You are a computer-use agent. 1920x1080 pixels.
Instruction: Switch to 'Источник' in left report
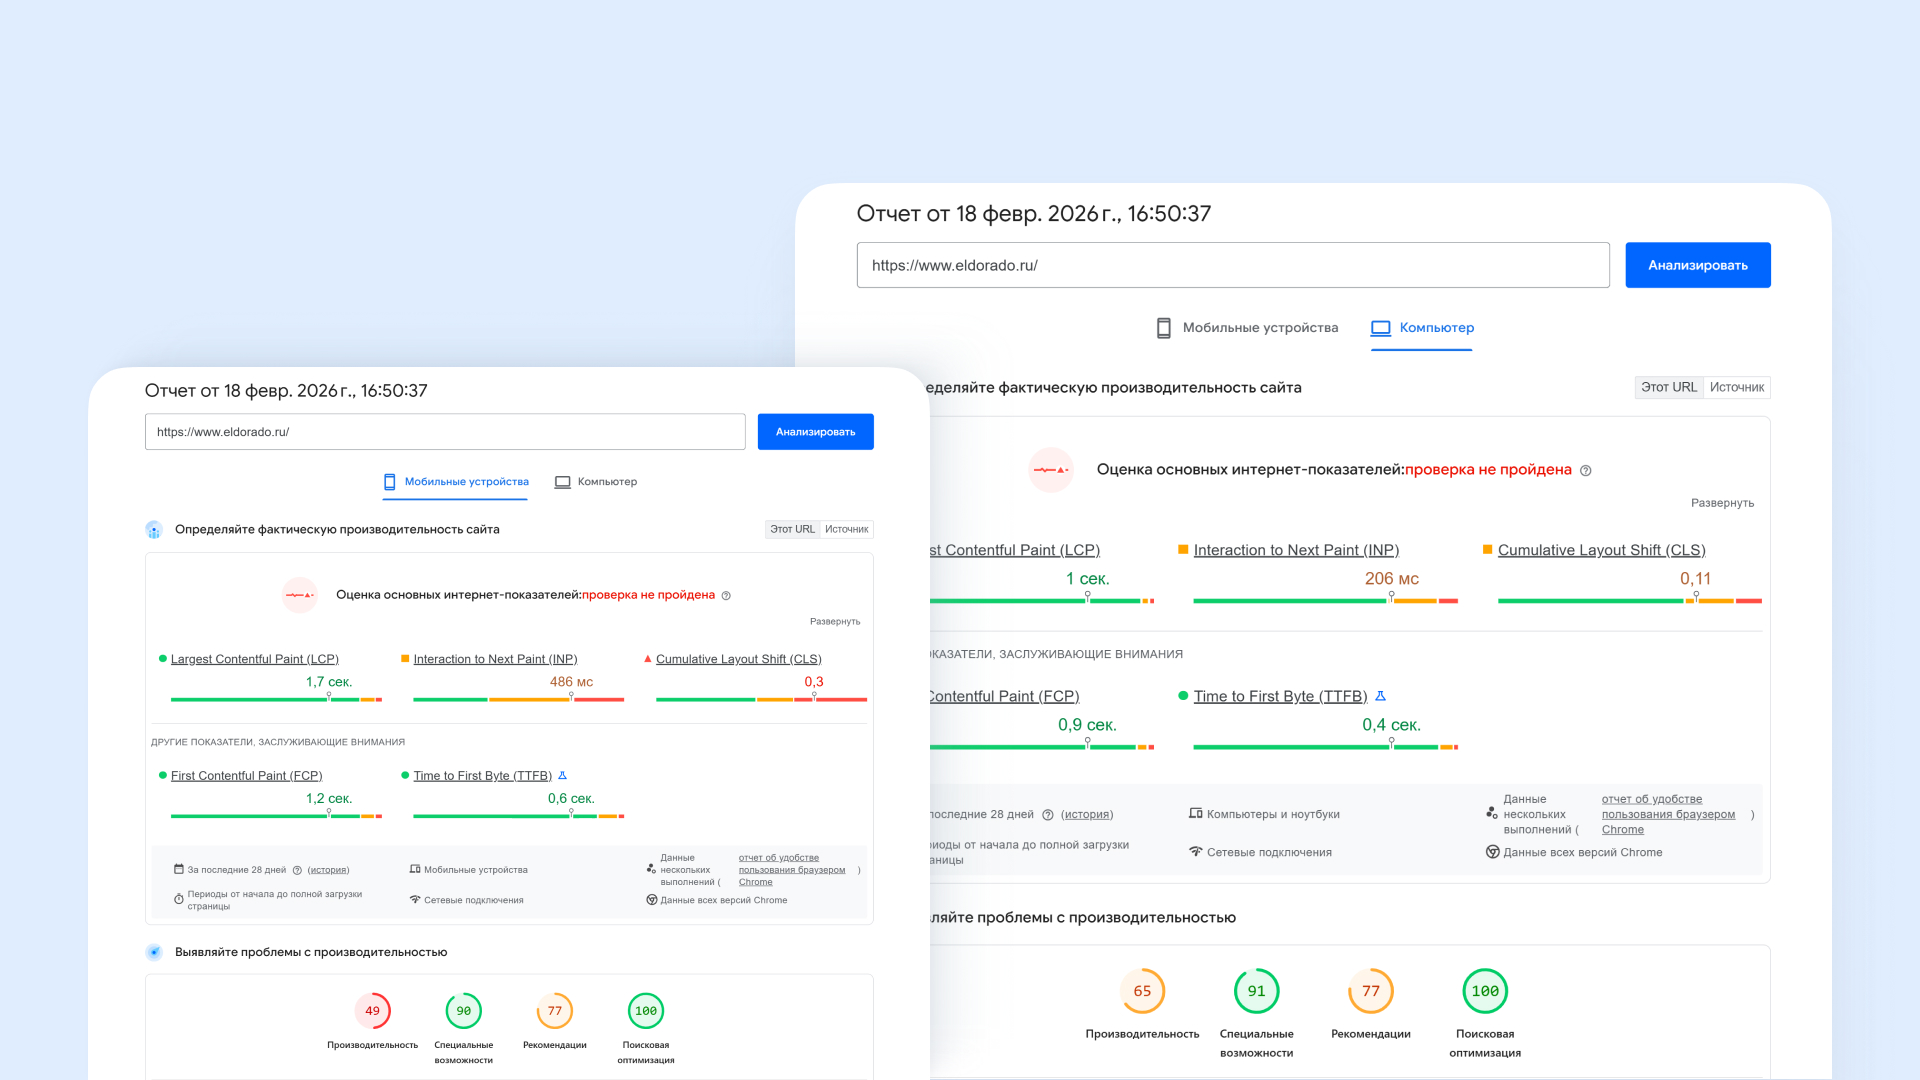[846, 530]
